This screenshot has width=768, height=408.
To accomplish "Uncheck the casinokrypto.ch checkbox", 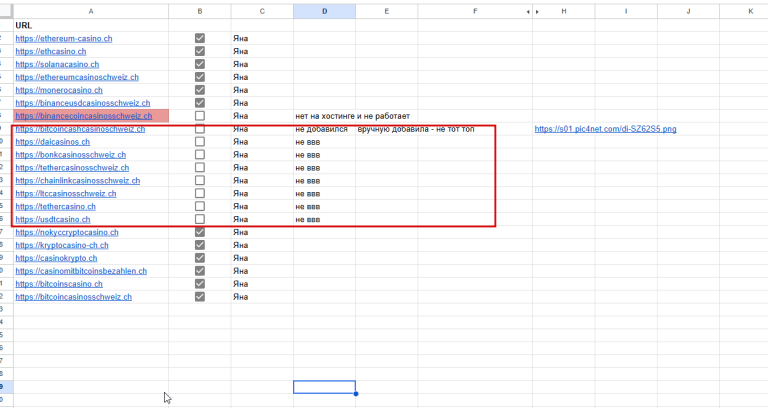I will pos(200,258).
